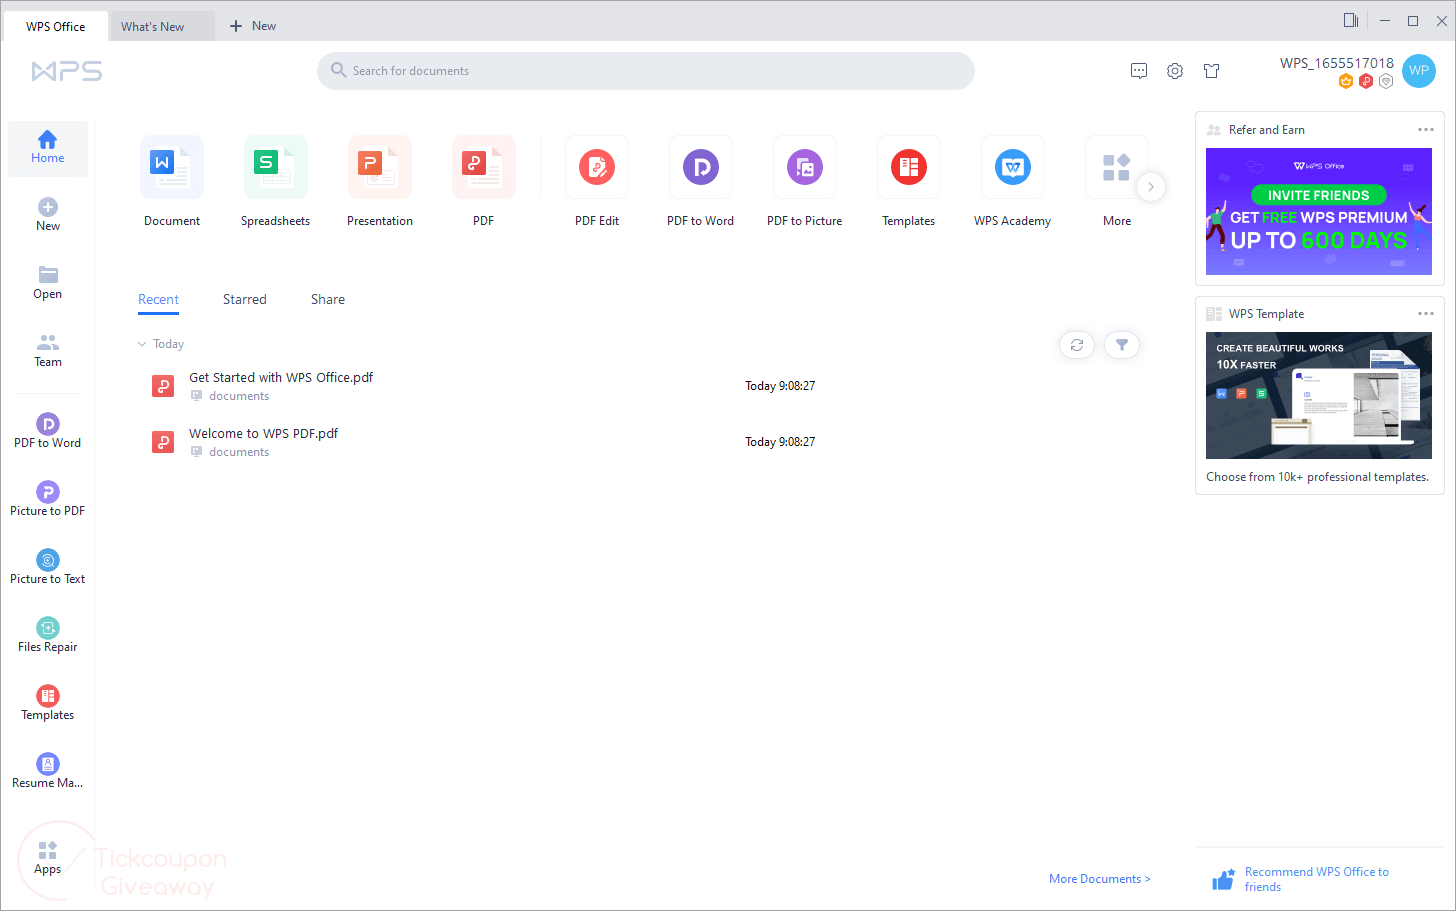The height and width of the screenshot is (911, 1456).
Task: Create a new PDF file
Action: [484, 182]
